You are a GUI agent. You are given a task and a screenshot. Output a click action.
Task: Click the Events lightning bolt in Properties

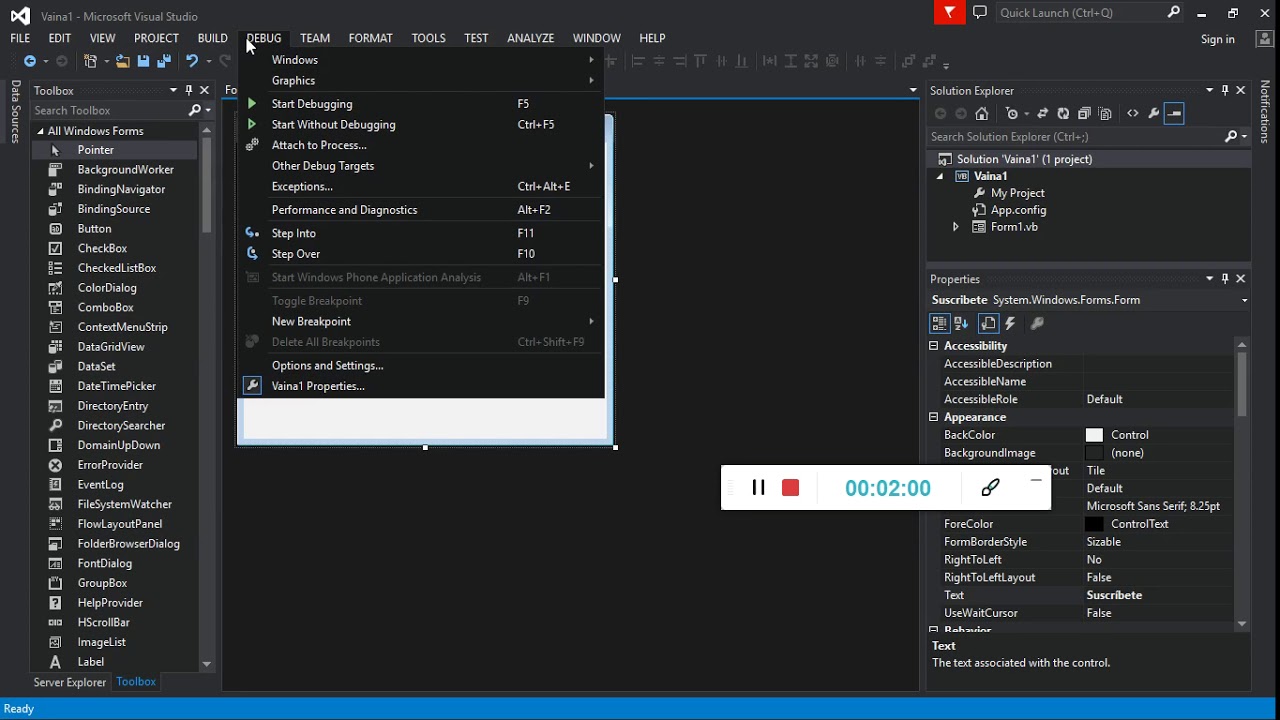(x=1010, y=323)
